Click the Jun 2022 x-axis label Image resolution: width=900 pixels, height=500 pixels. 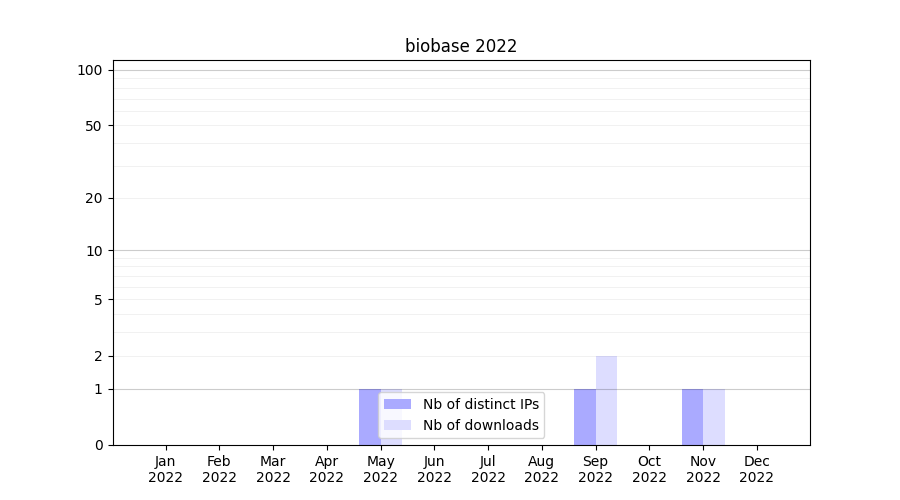click(x=434, y=469)
